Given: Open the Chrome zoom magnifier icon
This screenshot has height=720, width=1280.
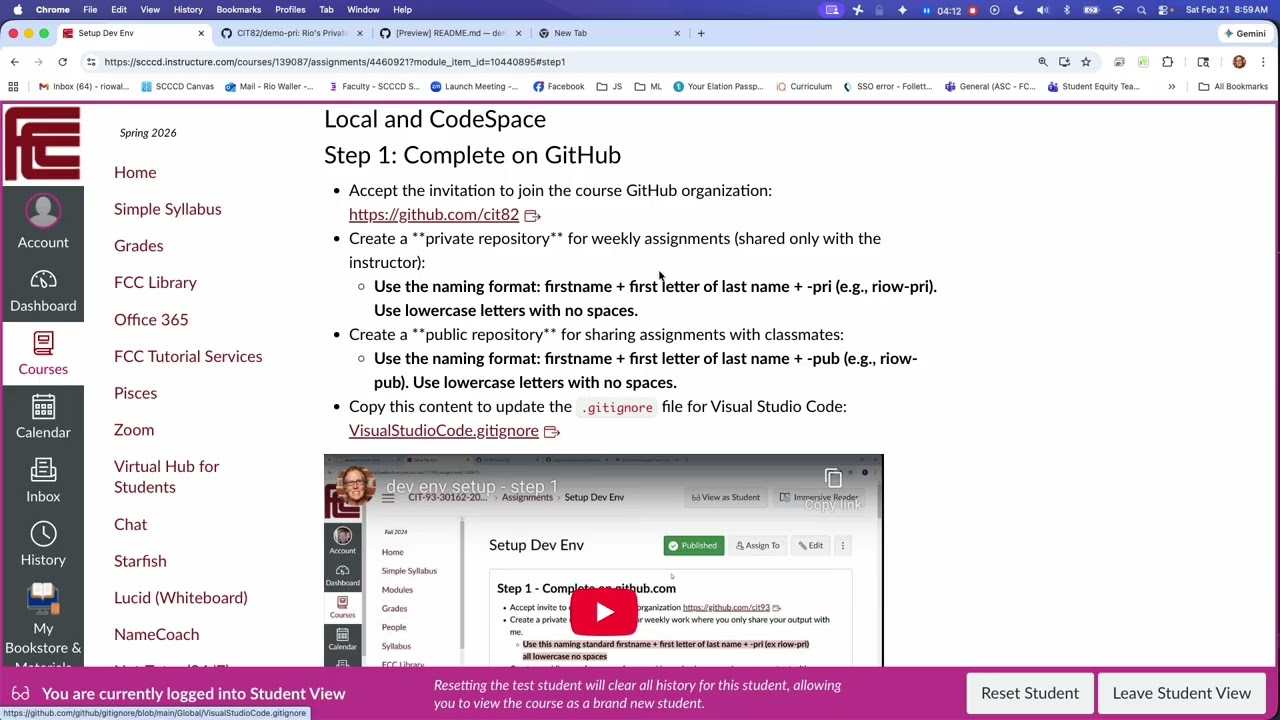Looking at the screenshot, I should tap(1042, 62).
